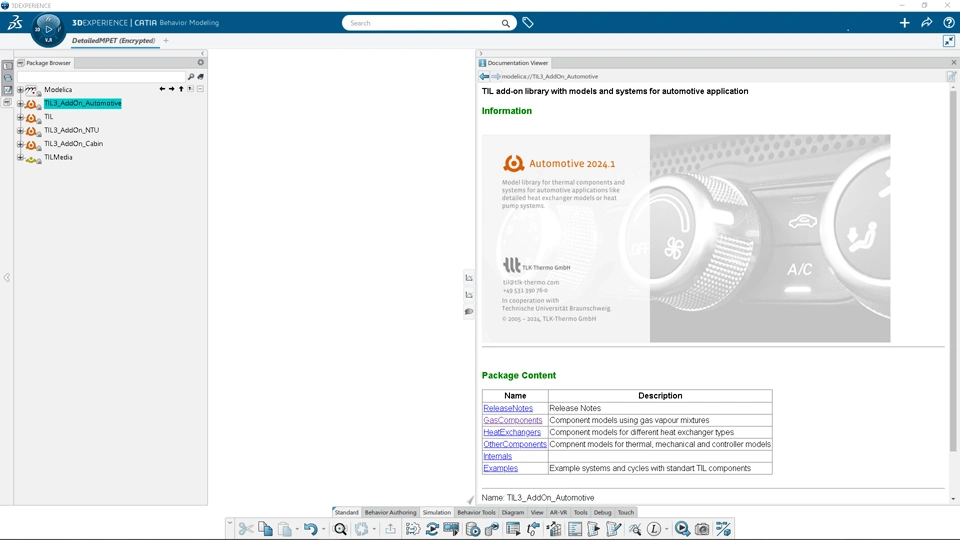The width and height of the screenshot is (960, 540).
Task: Open the Paste options dropdown arrow
Action: click(x=297, y=529)
